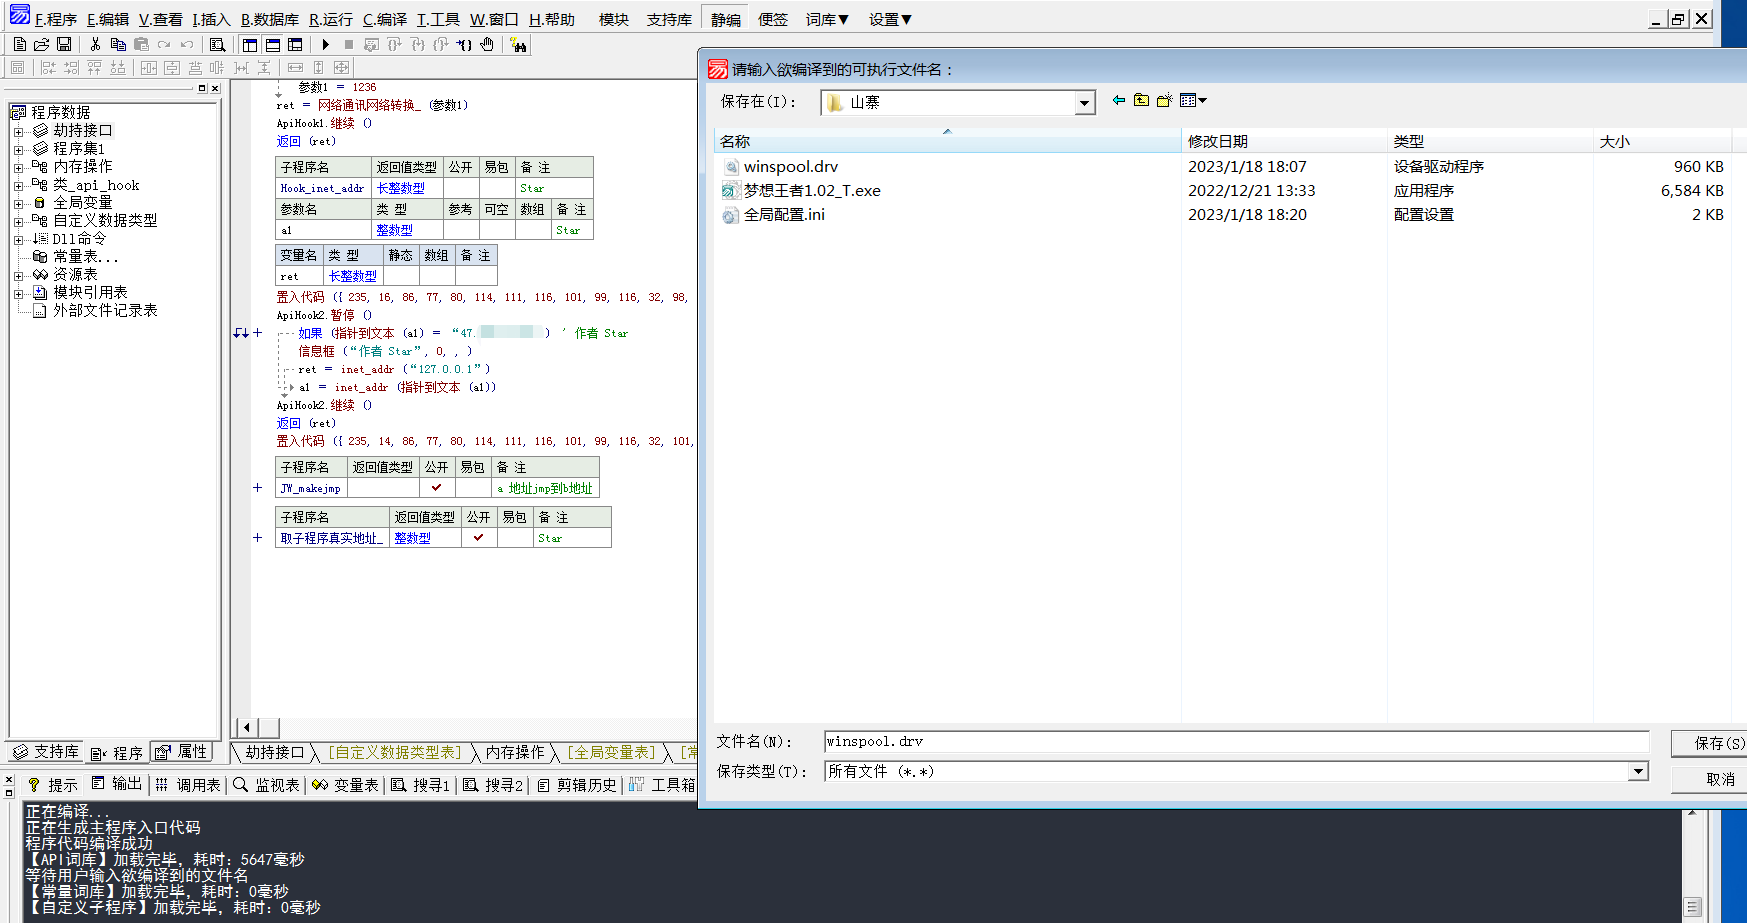Switch to the 内存操作 code tab

515,752
